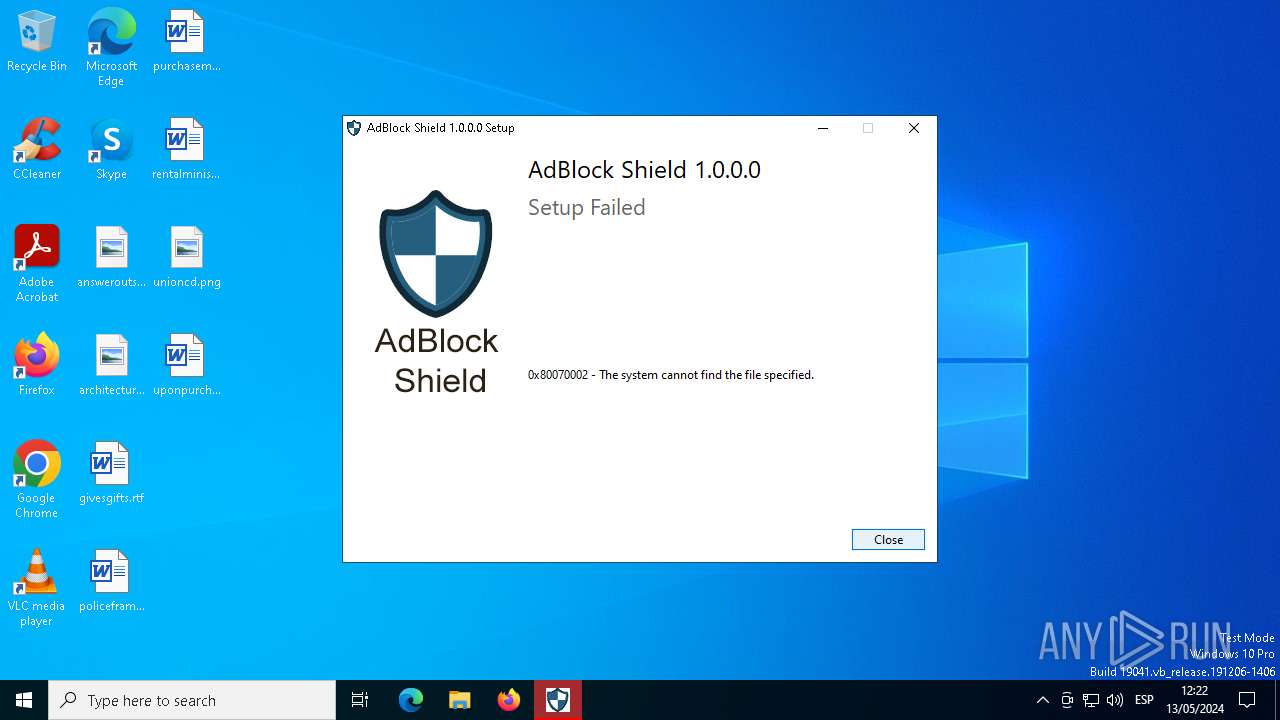
Task: Select the rentalminis... Word document
Action: [x=186, y=150]
